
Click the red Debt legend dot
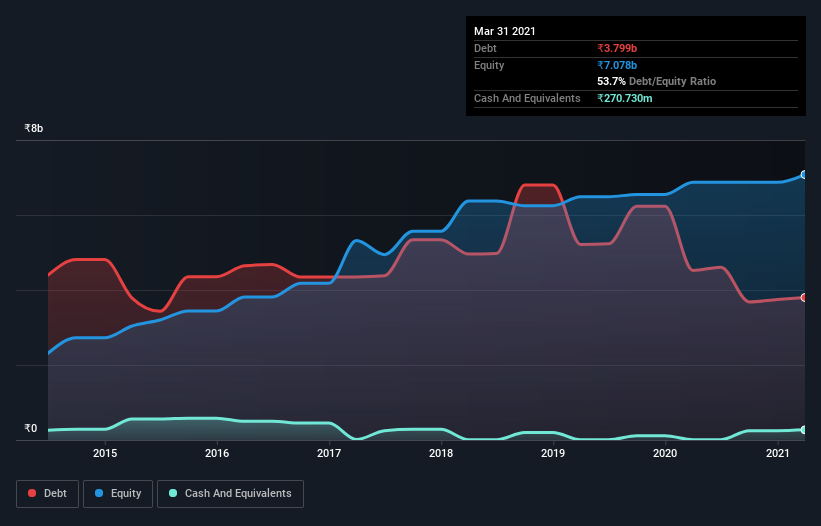32,493
